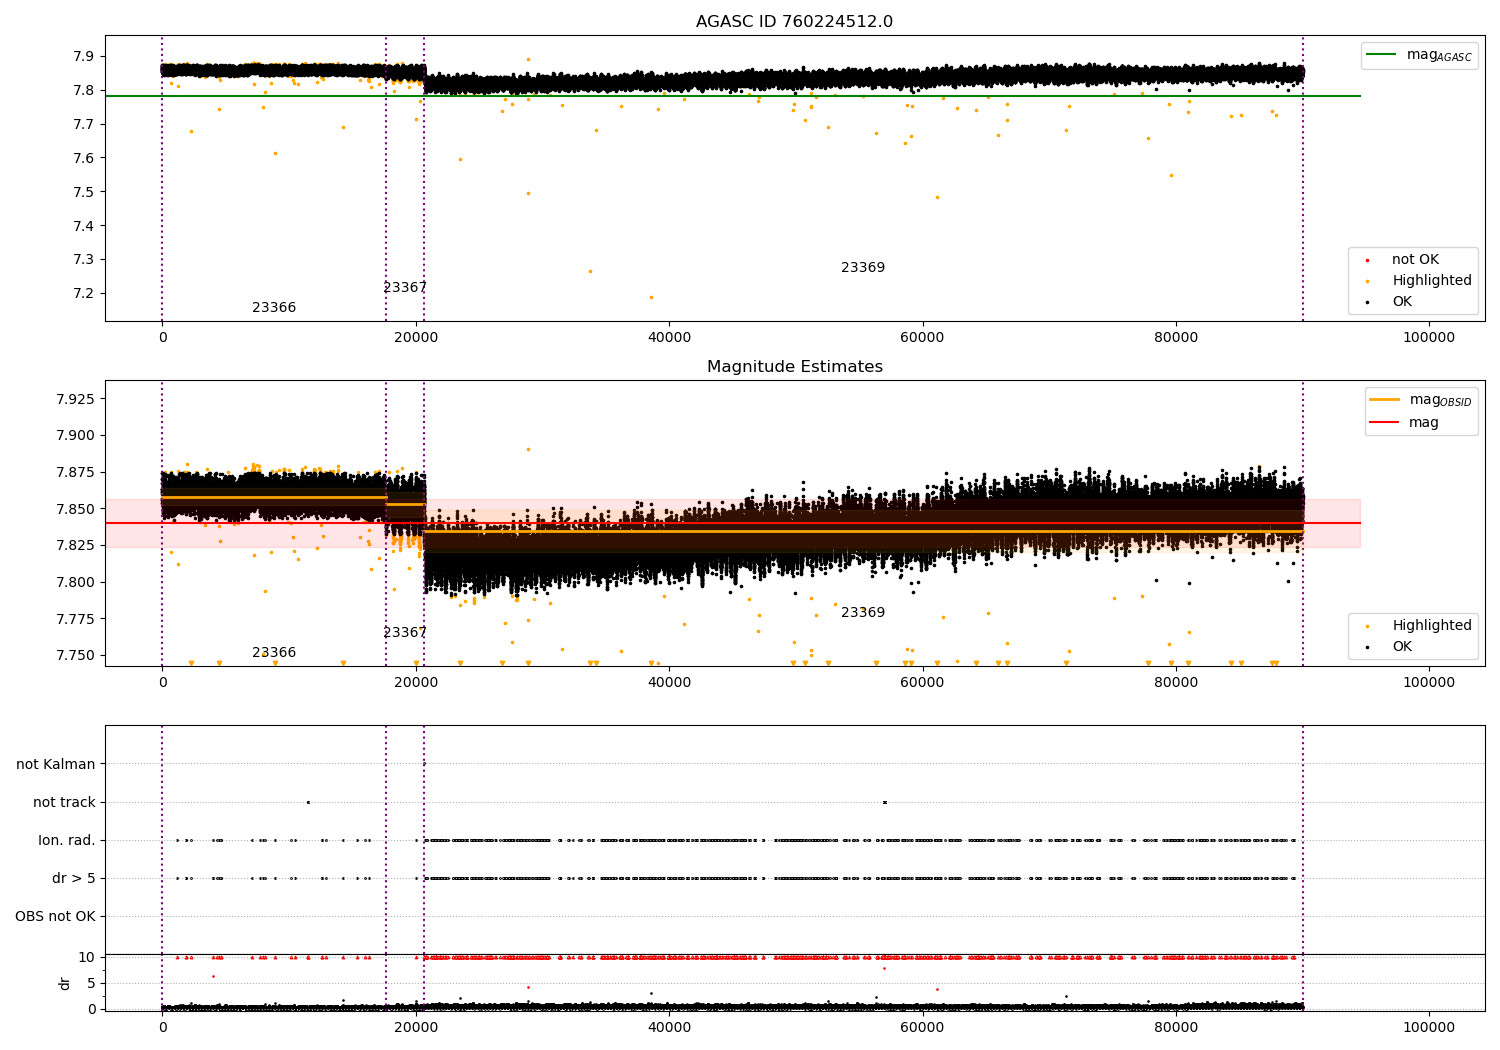This screenshot has width=1500, height=1050.
Task: Click the '7.775' y-axis tick label
Action: tap(76, 620)
